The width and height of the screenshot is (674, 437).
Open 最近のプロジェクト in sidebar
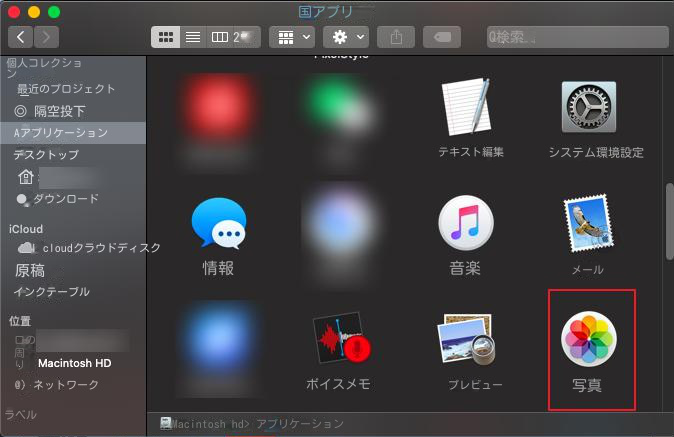point(66,89)
